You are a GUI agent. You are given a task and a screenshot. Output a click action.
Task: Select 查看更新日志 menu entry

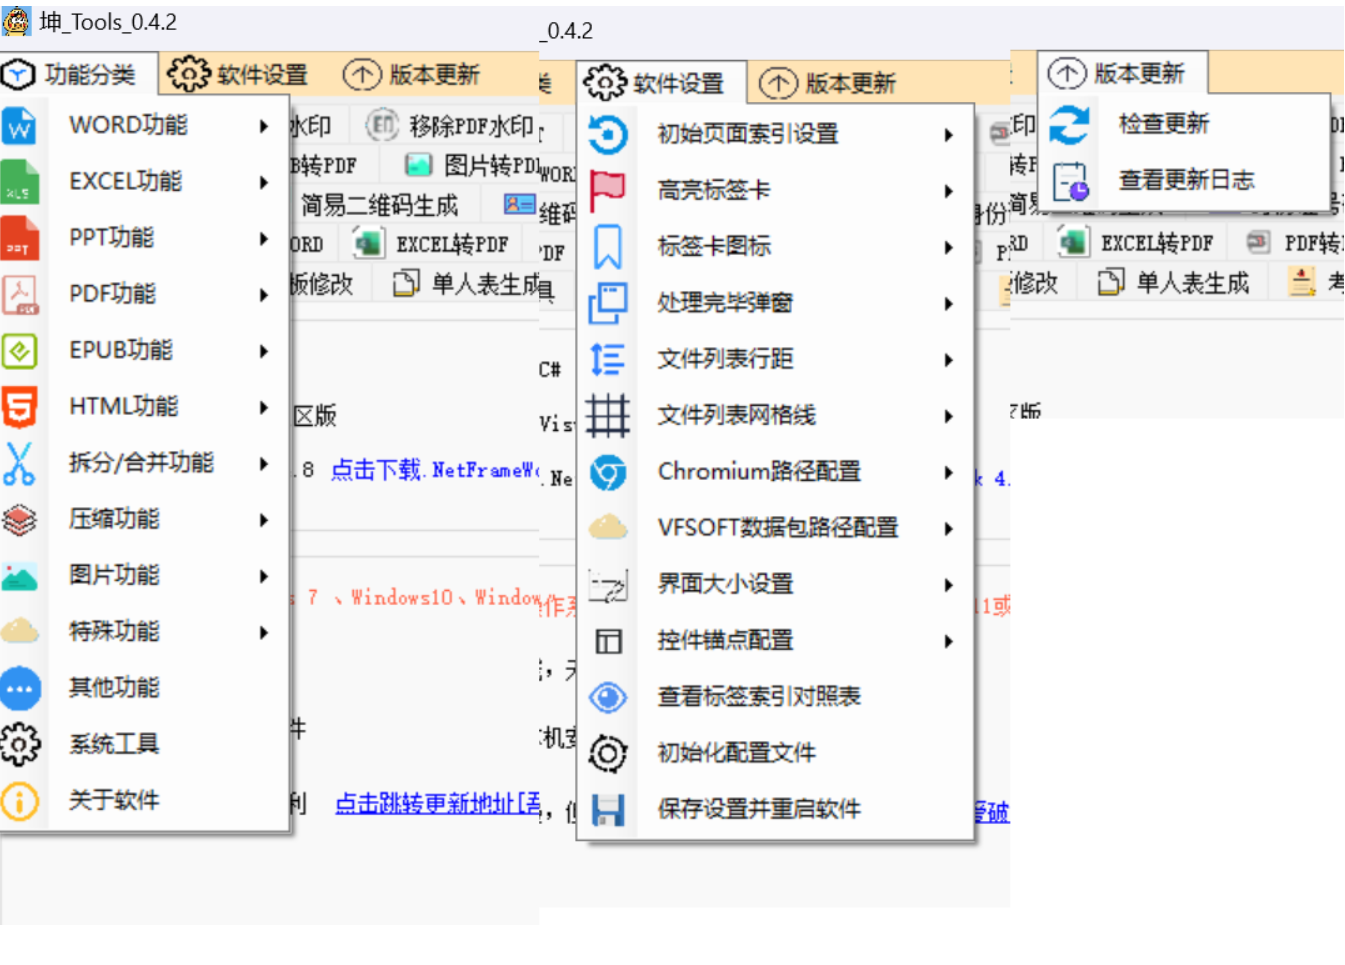pos(1186,180)
